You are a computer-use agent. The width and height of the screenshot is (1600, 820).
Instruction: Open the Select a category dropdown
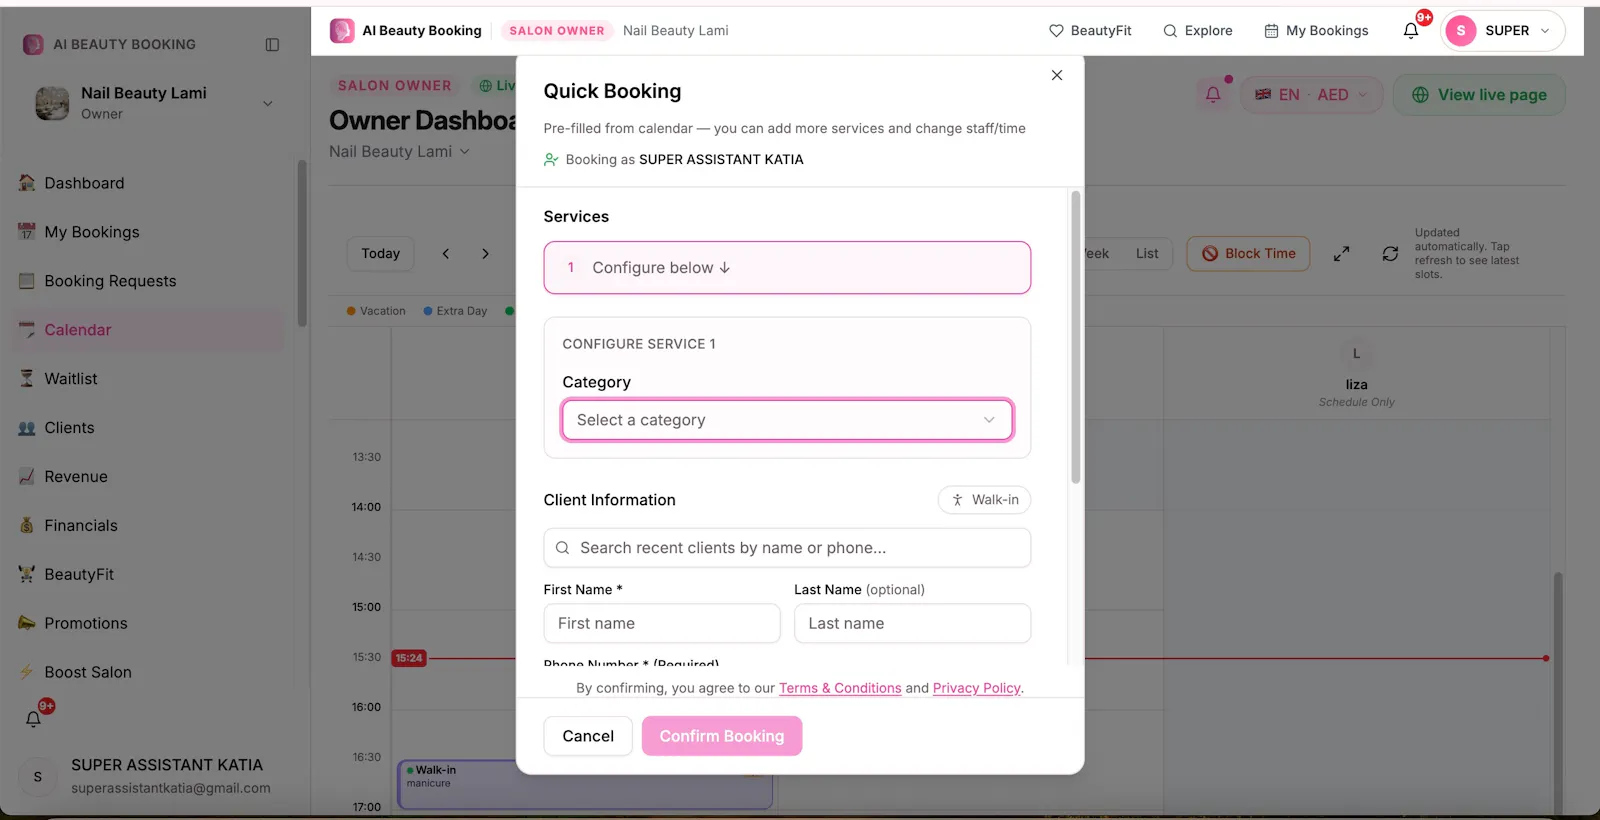(x=787, y=420)
